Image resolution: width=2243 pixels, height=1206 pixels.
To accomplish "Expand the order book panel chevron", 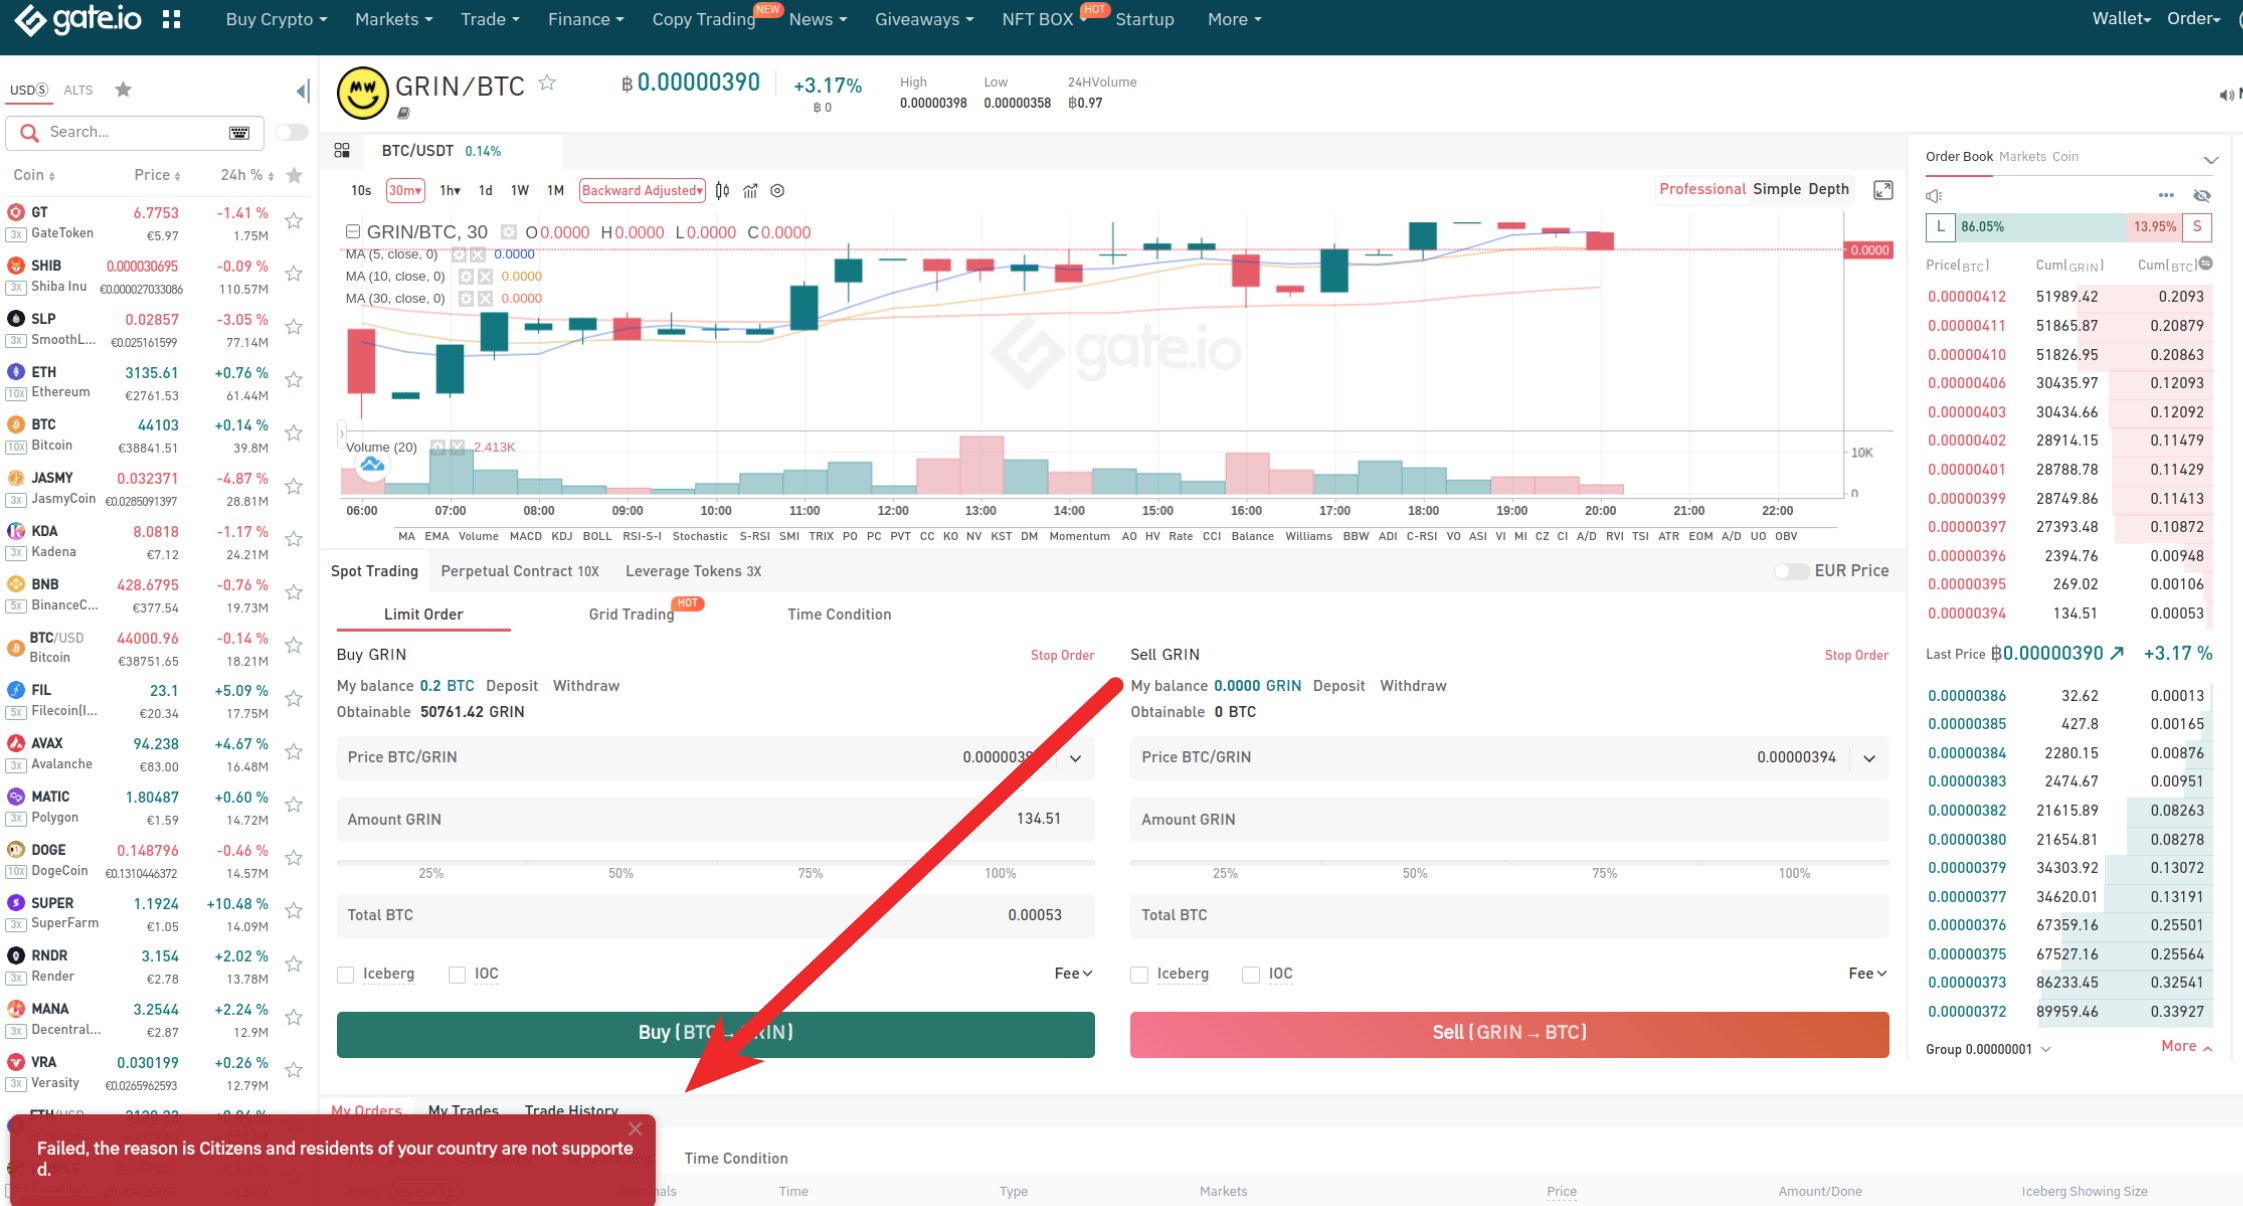I will click(2210, 159).
